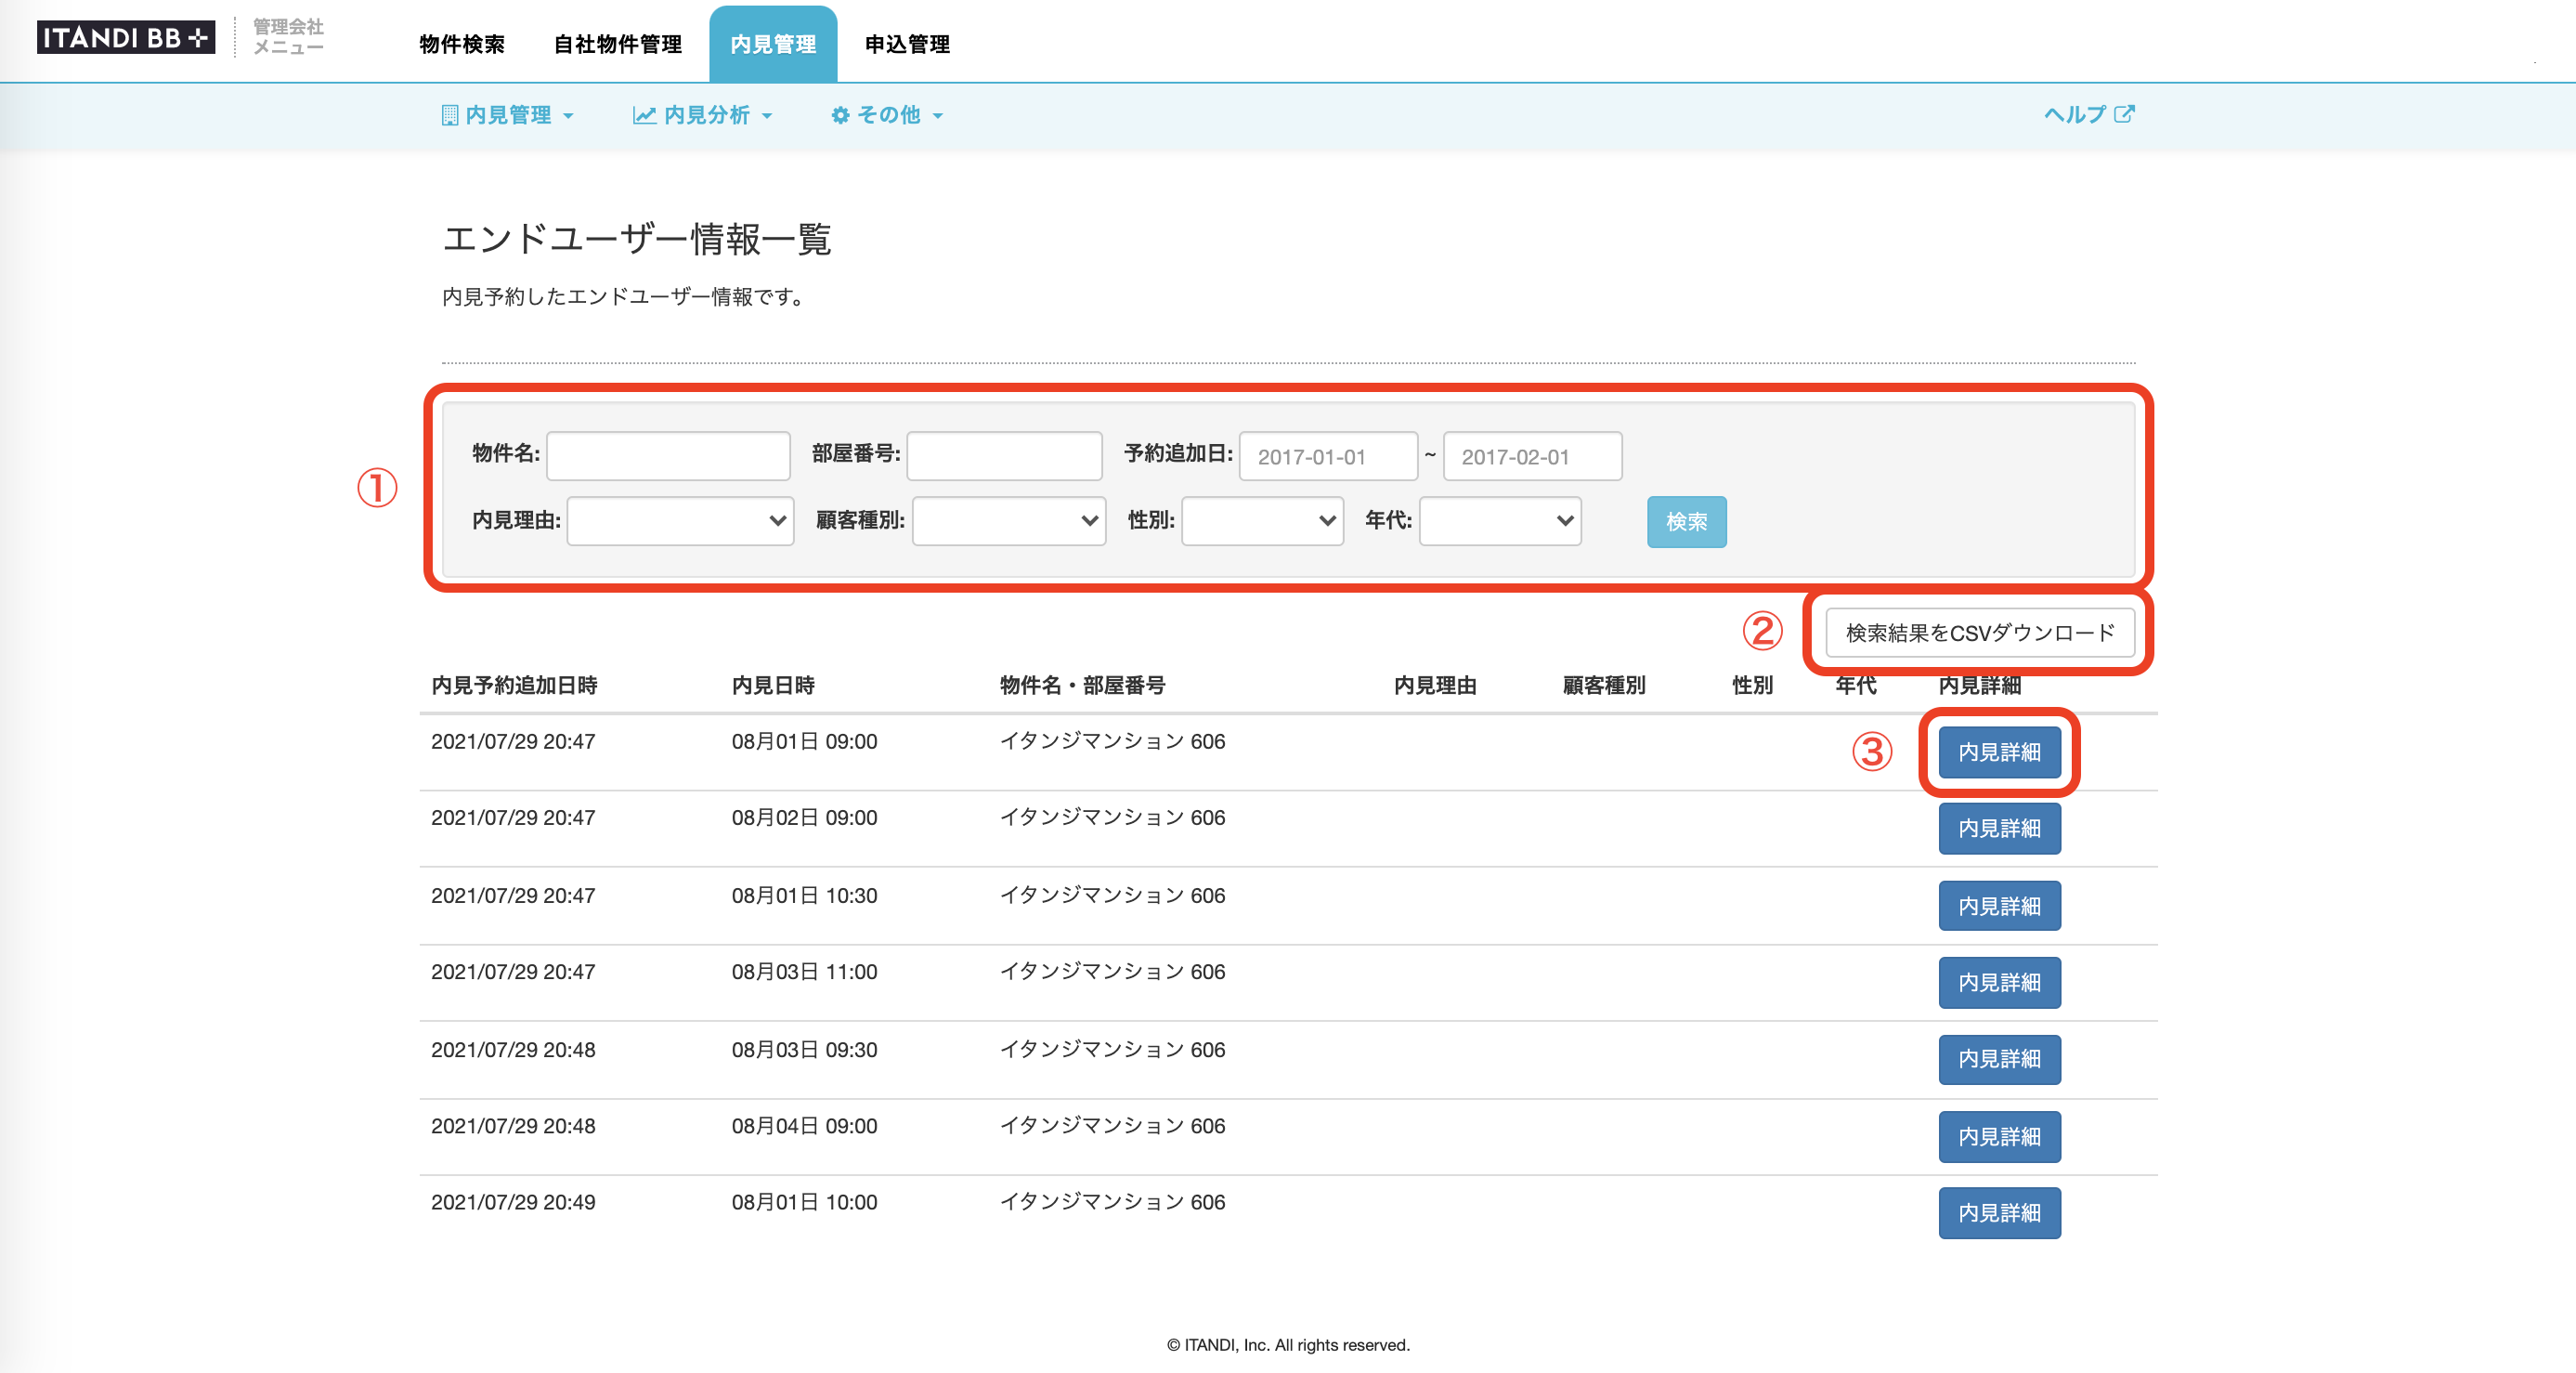The width and height of the screenshot is (2576, 1373).
Task: Open the 申込管理 tab
Action: (x=907, y=44)
